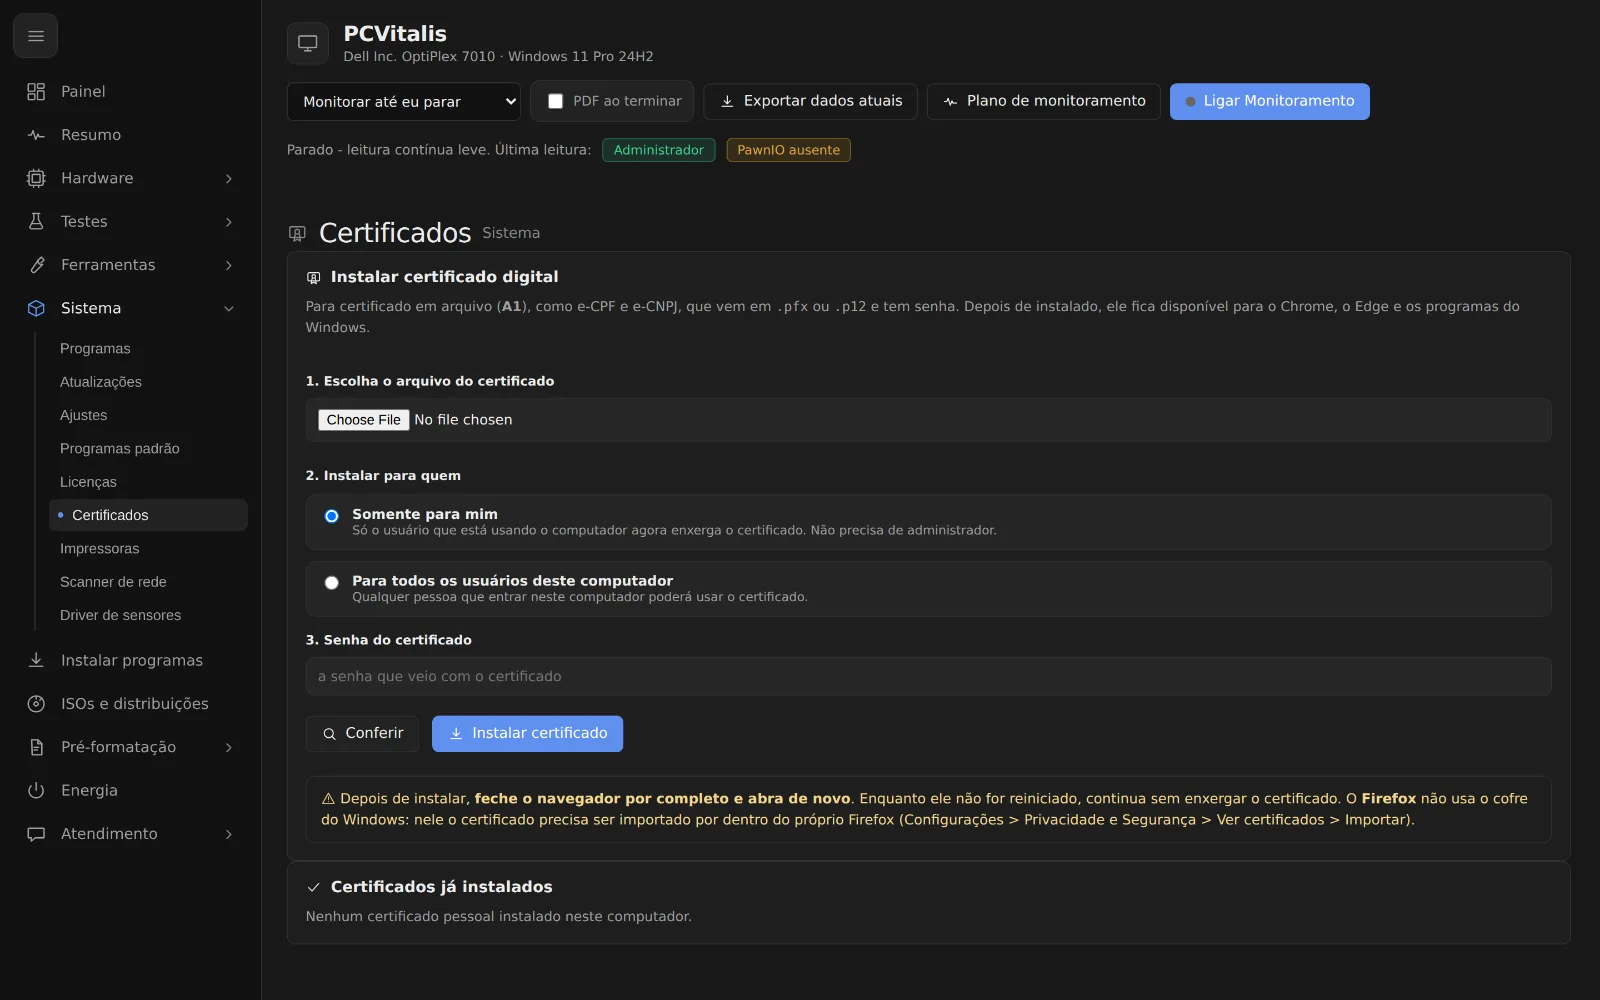Click the Atendimento chat icon
Viewport: 1600px width, 1000px height.
click(x=36, y=834)
